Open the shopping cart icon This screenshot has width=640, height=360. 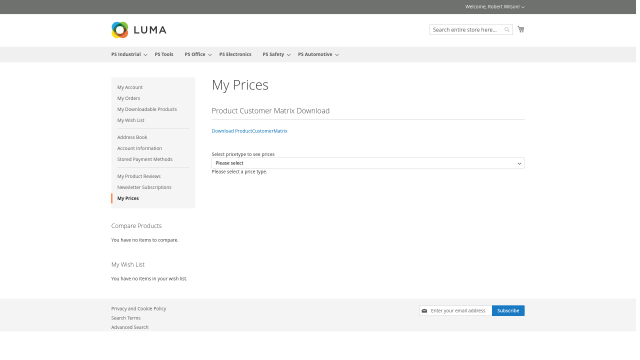pos(521,29)
